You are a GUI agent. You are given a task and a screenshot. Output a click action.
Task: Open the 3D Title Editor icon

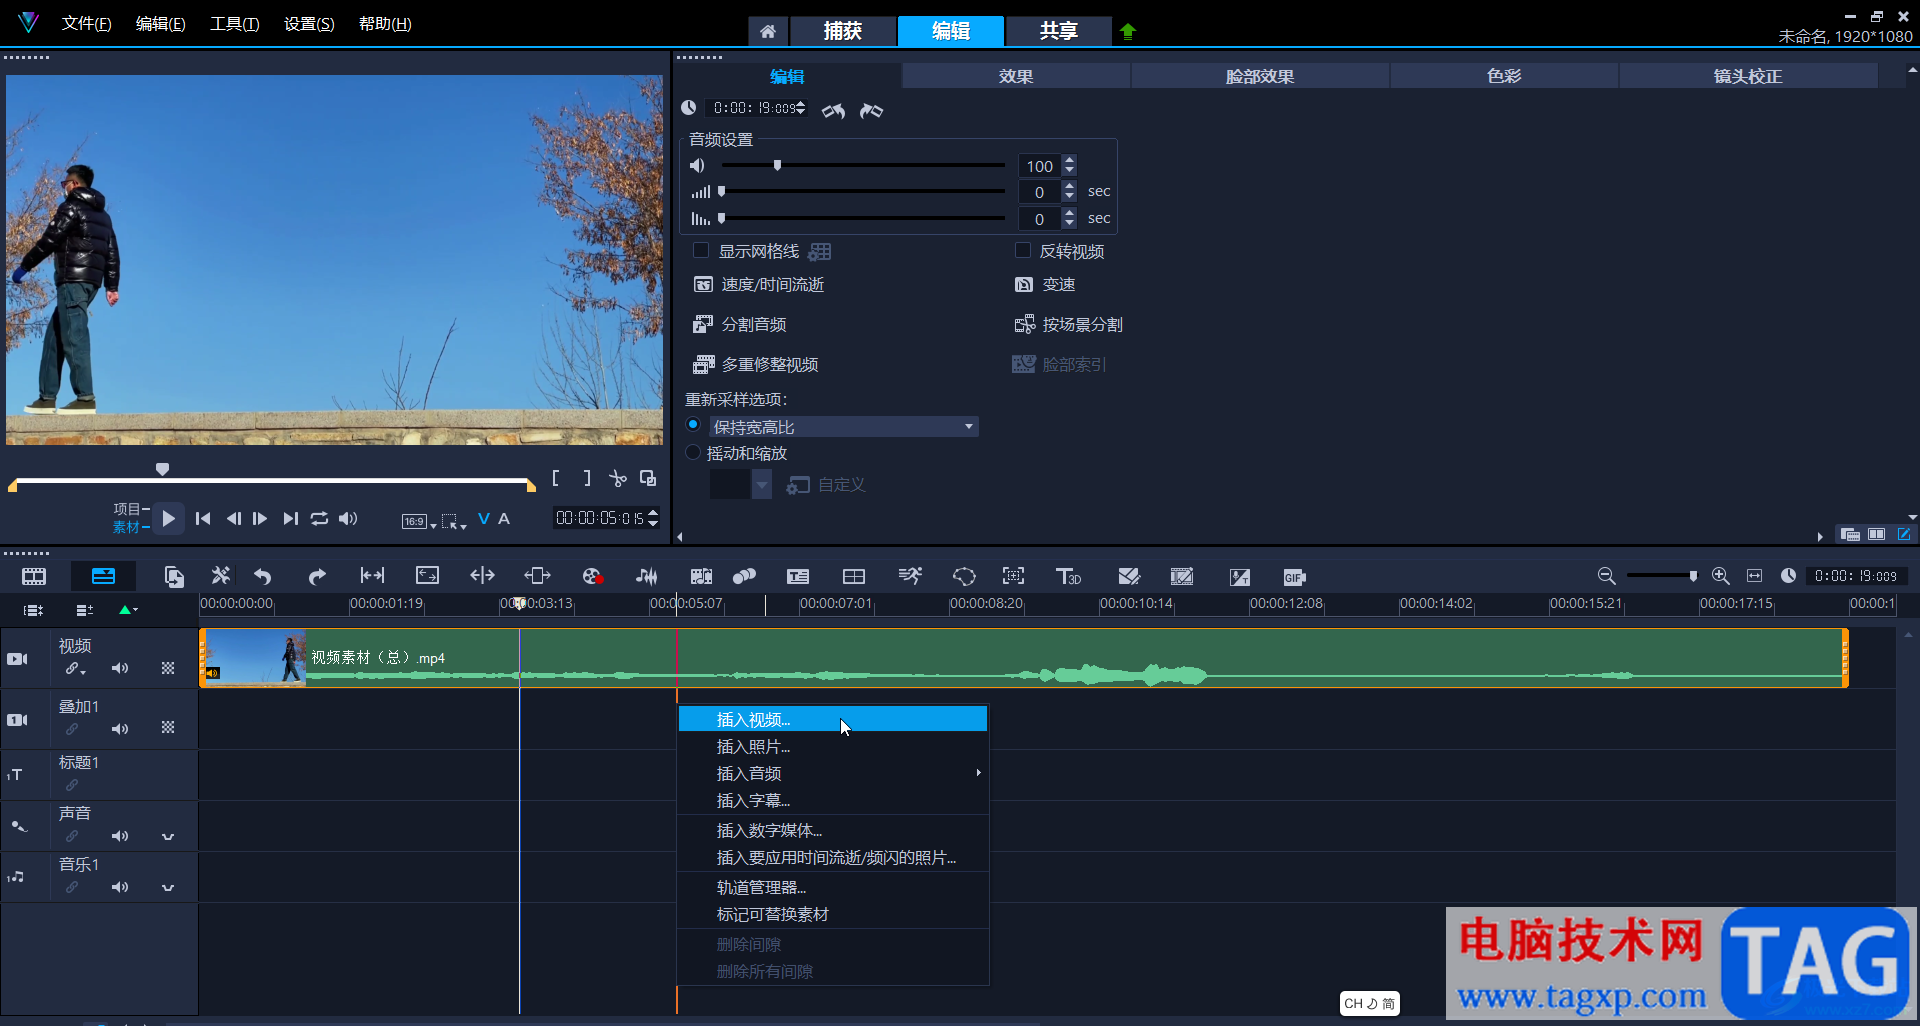[x=1068, y=576]
